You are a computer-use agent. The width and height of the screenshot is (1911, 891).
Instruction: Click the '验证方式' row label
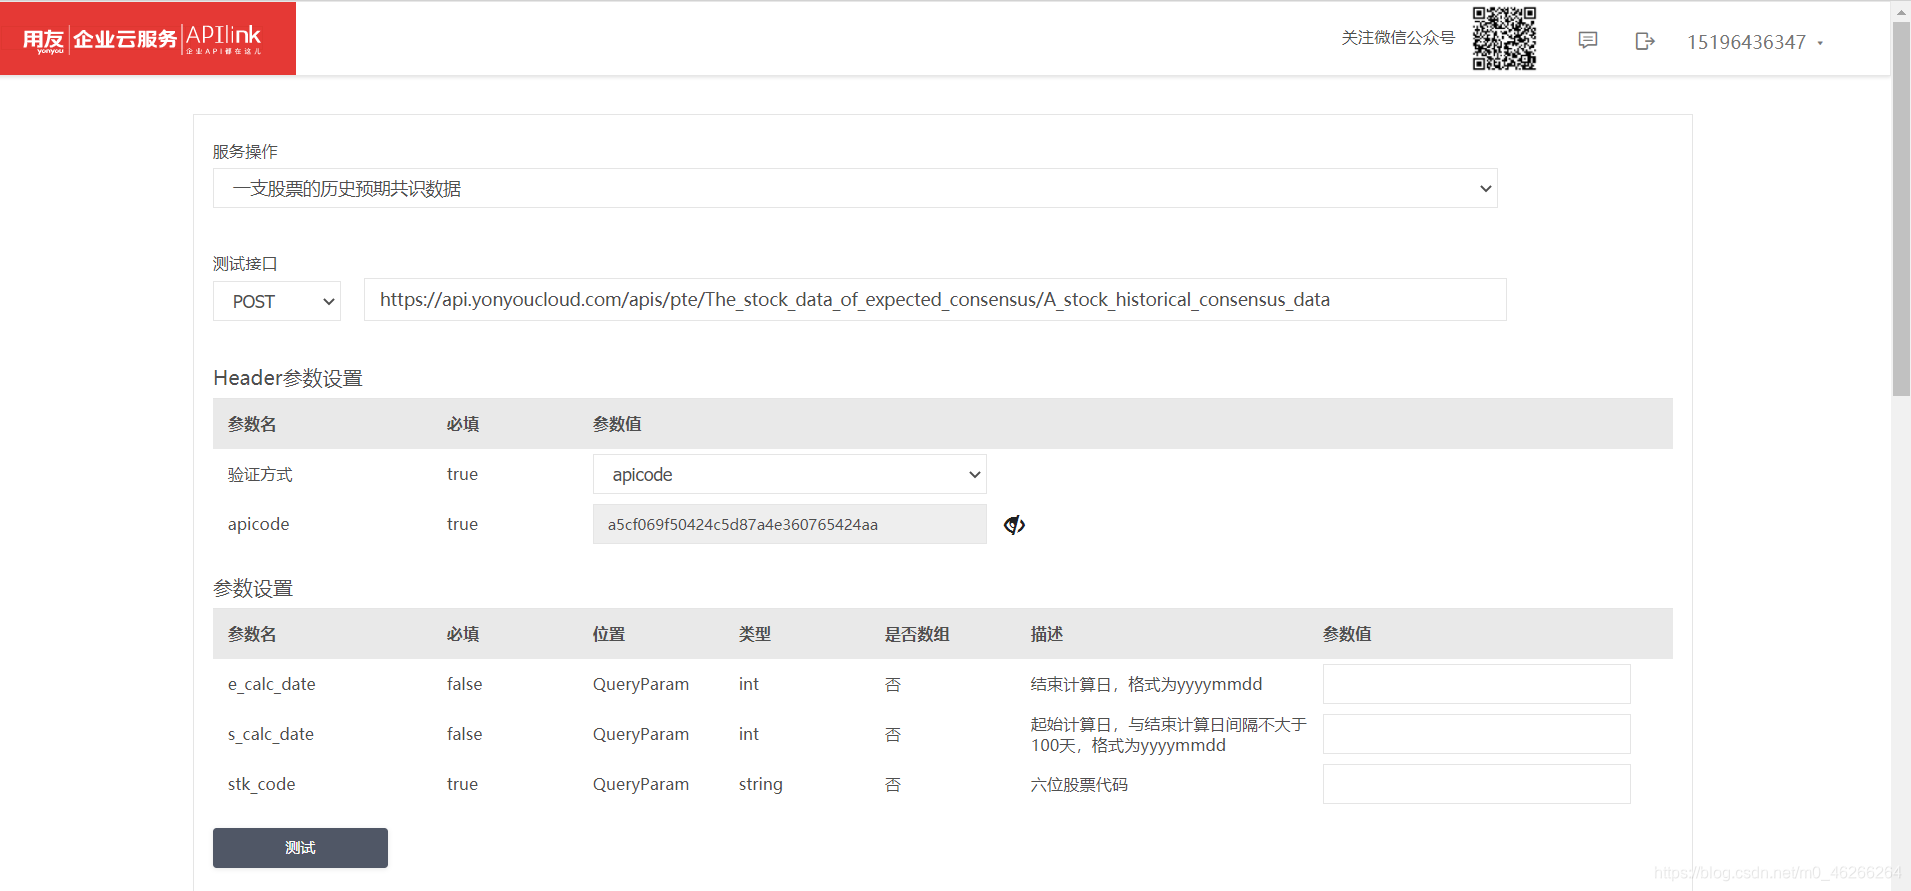click(260, 474)
